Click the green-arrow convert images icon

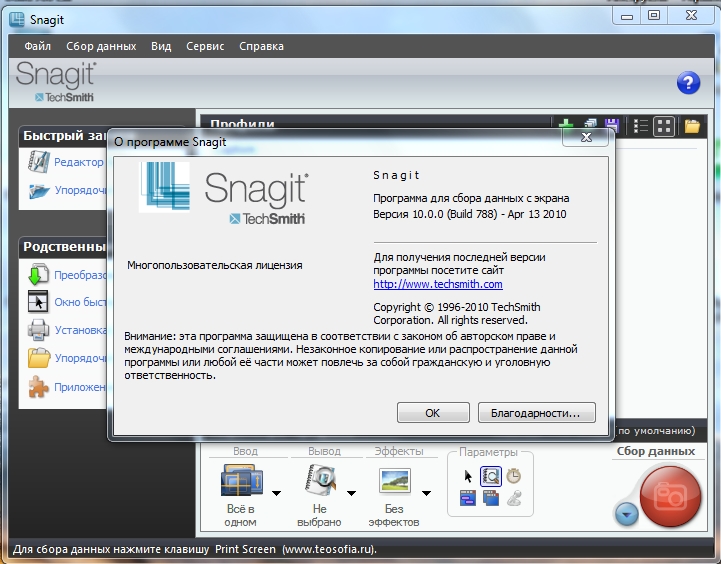coord(38,274)
